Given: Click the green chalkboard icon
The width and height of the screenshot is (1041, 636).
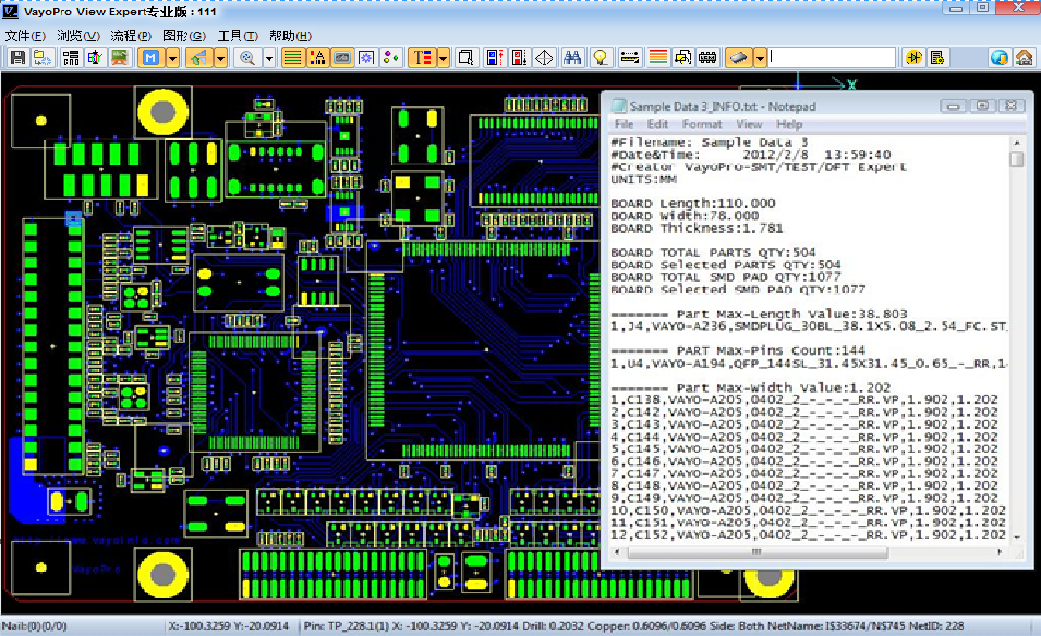Looking at the screenshot, I should [x=120, y=58].
